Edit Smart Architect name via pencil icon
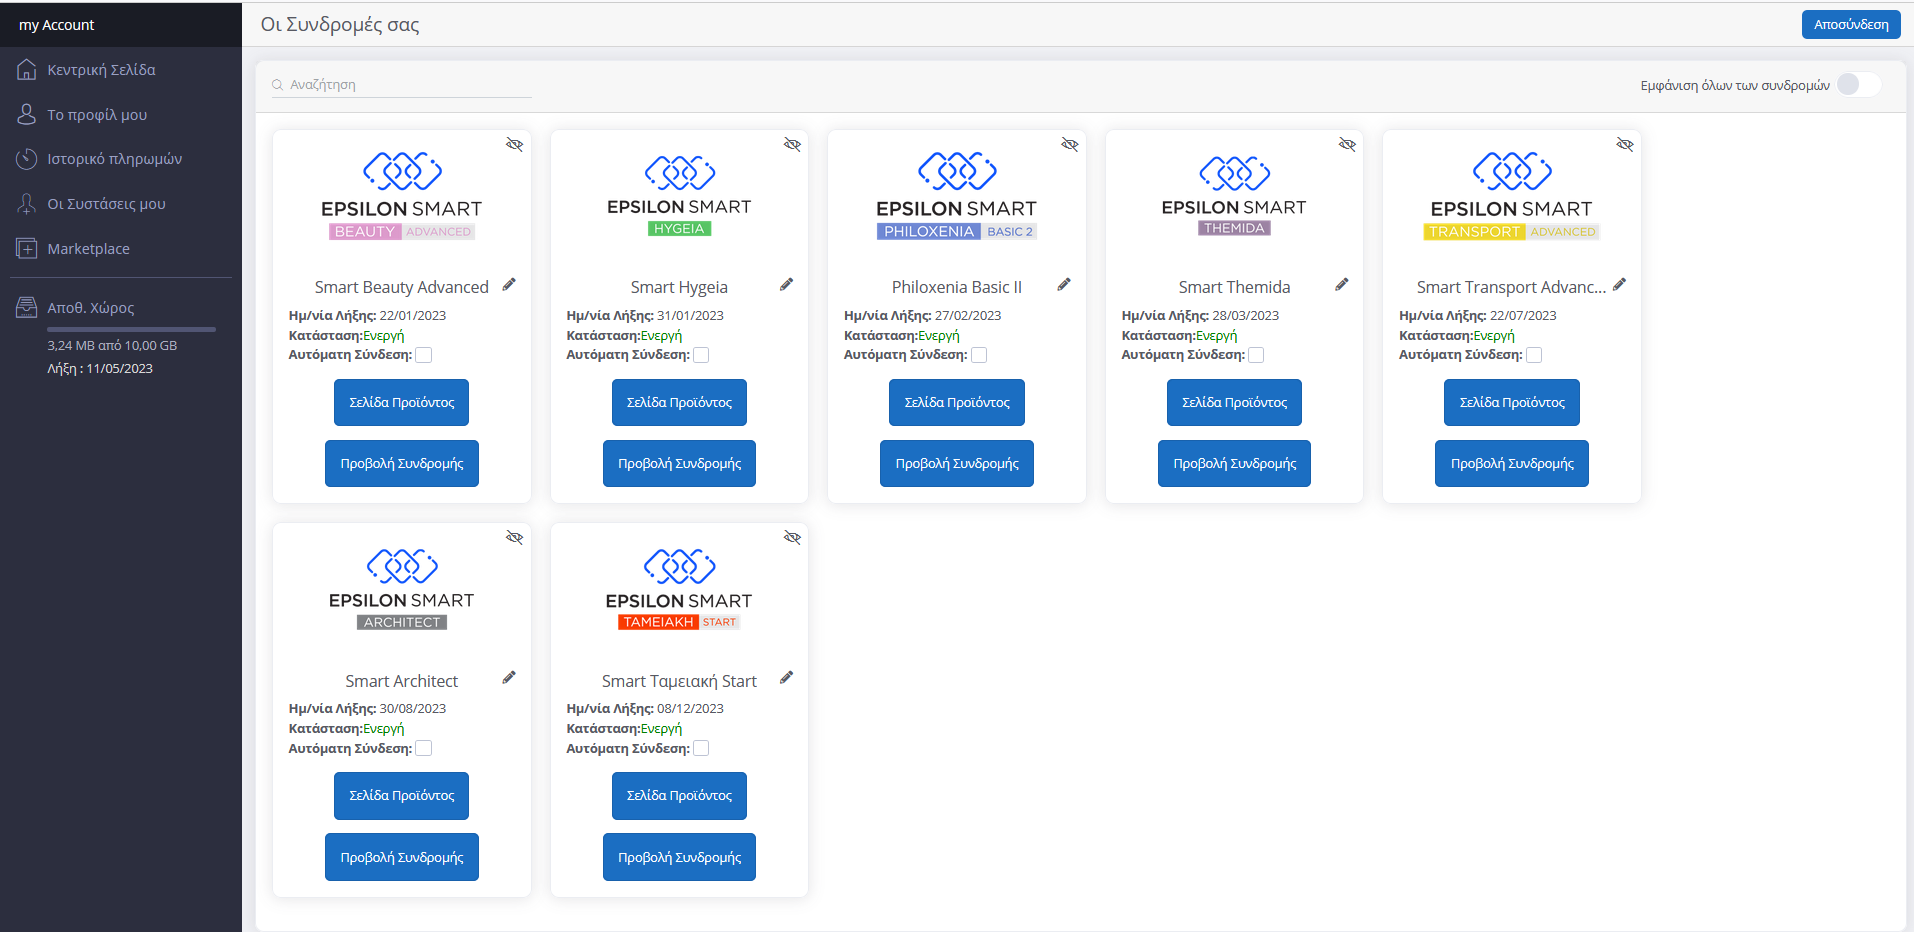 click(509, 678)
